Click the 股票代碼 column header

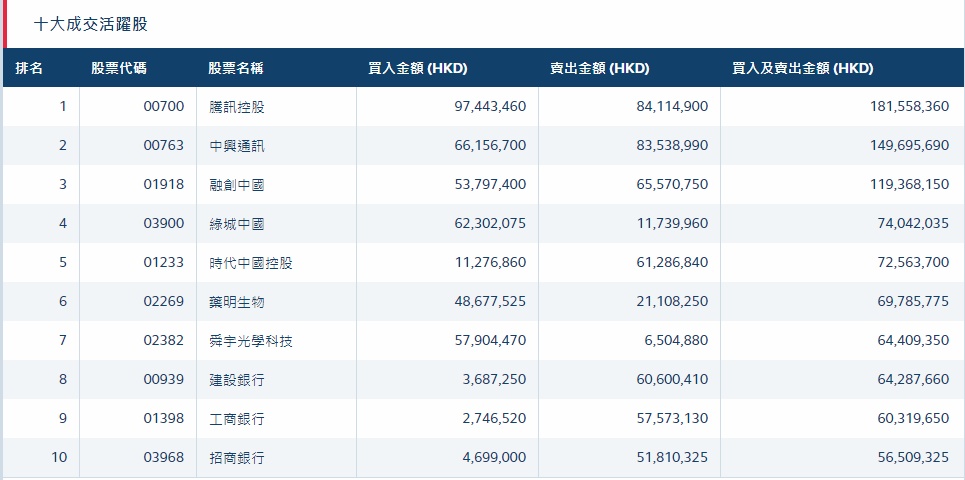pyautogui.click(x=118, y=68)
